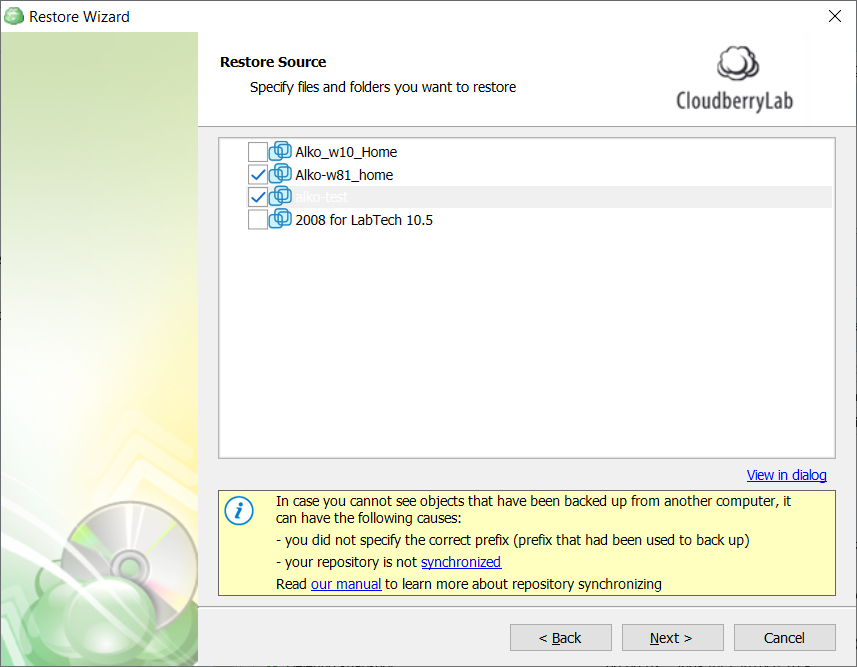Enable the 2008 for LabTech 10.5 checkbox
Screen dimensions: 857x667
(x=257, y=219)
